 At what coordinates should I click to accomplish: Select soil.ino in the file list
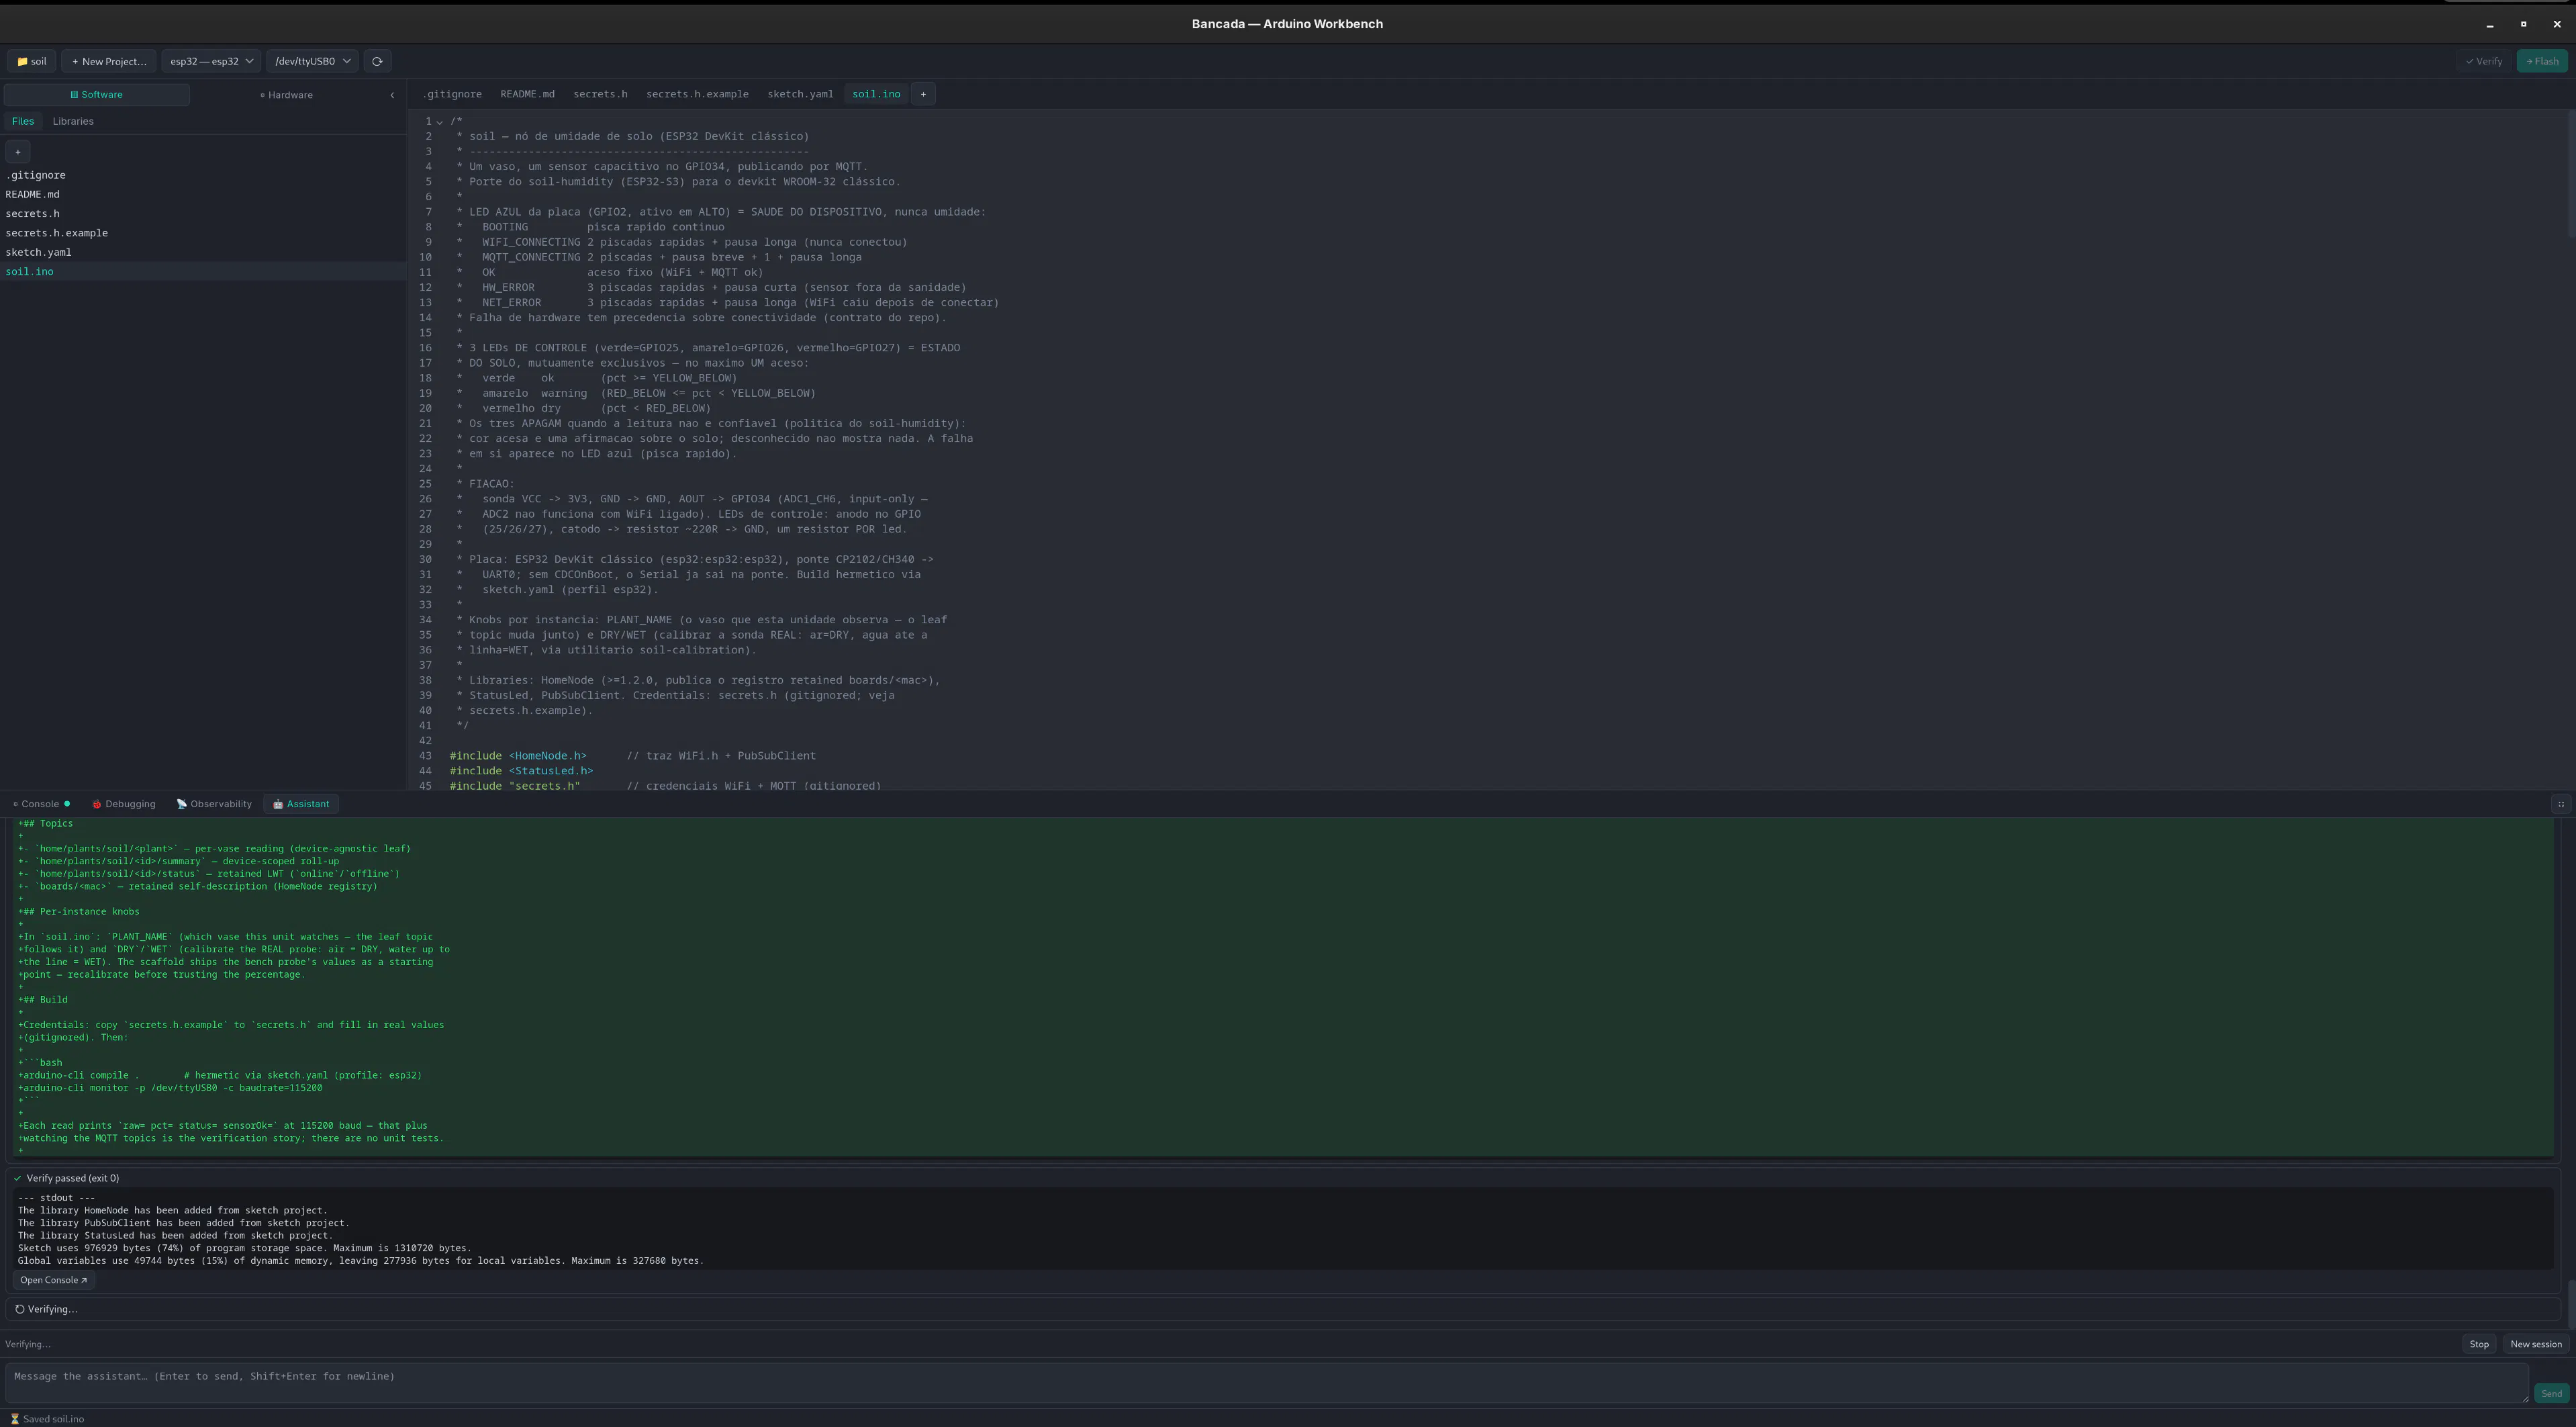tap(203, 271)
